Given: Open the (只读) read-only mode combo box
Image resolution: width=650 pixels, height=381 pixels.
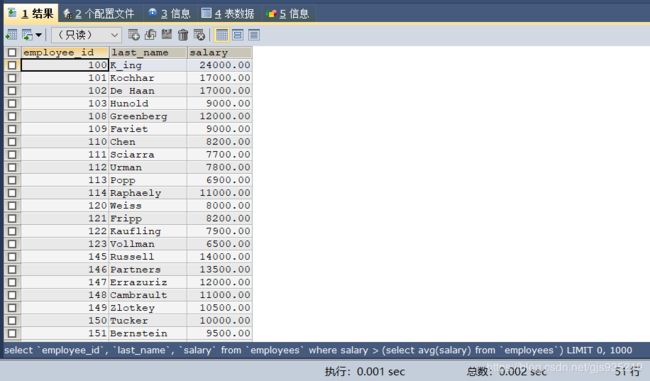Looking at the screenshot, I should point(87,35).
